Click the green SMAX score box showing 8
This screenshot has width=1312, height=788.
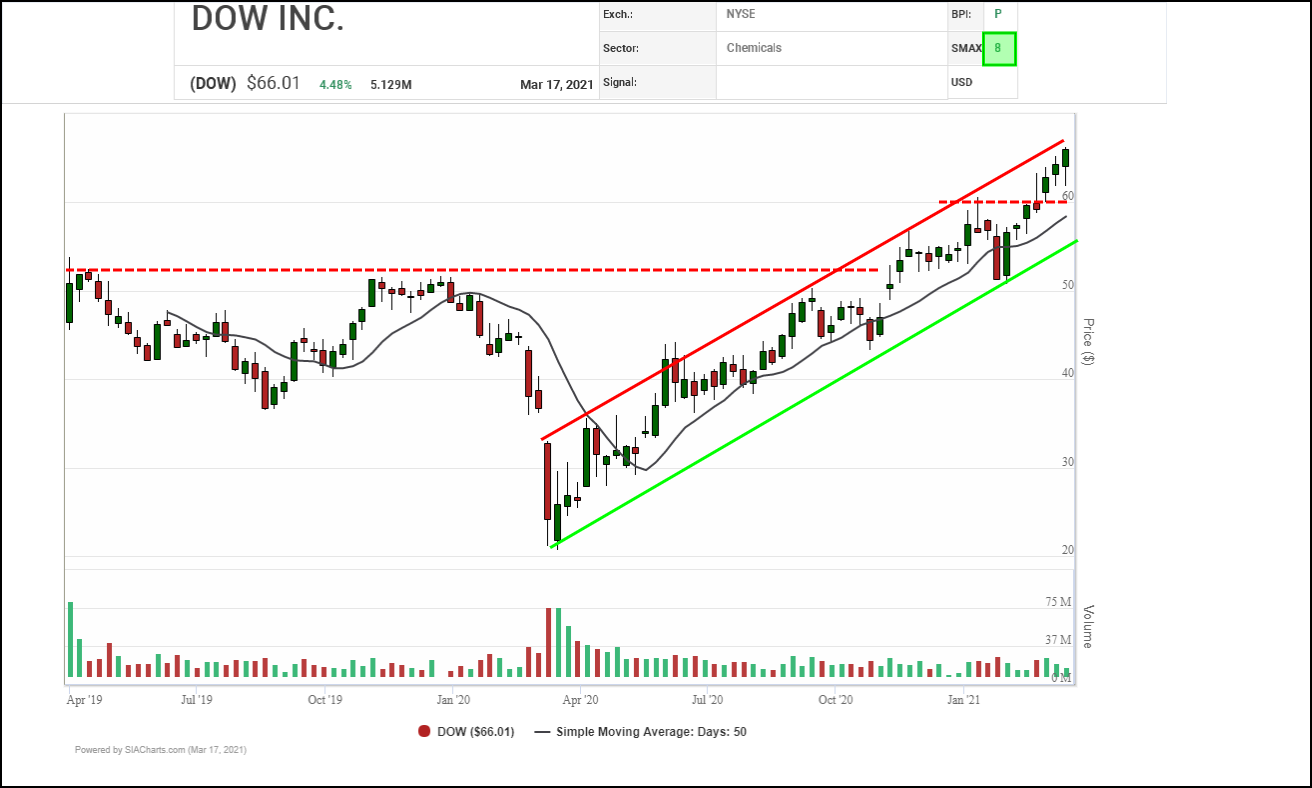[x=998, y=48]
